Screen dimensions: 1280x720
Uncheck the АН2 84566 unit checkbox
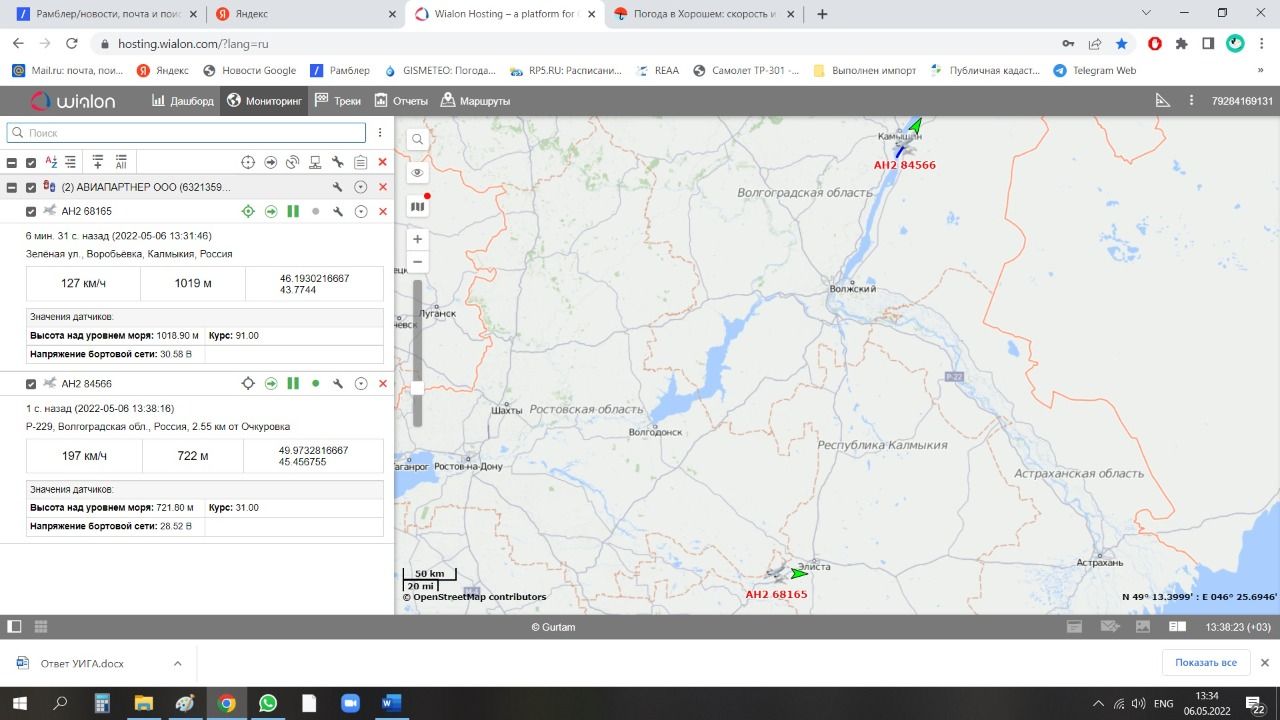pyautogui.click(x=31, y=384)
